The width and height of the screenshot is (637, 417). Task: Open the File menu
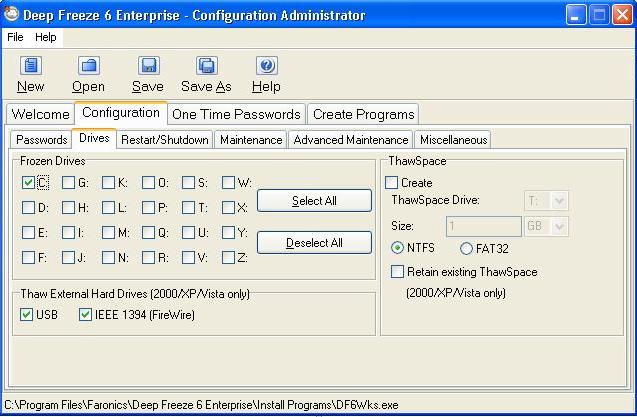15,37
